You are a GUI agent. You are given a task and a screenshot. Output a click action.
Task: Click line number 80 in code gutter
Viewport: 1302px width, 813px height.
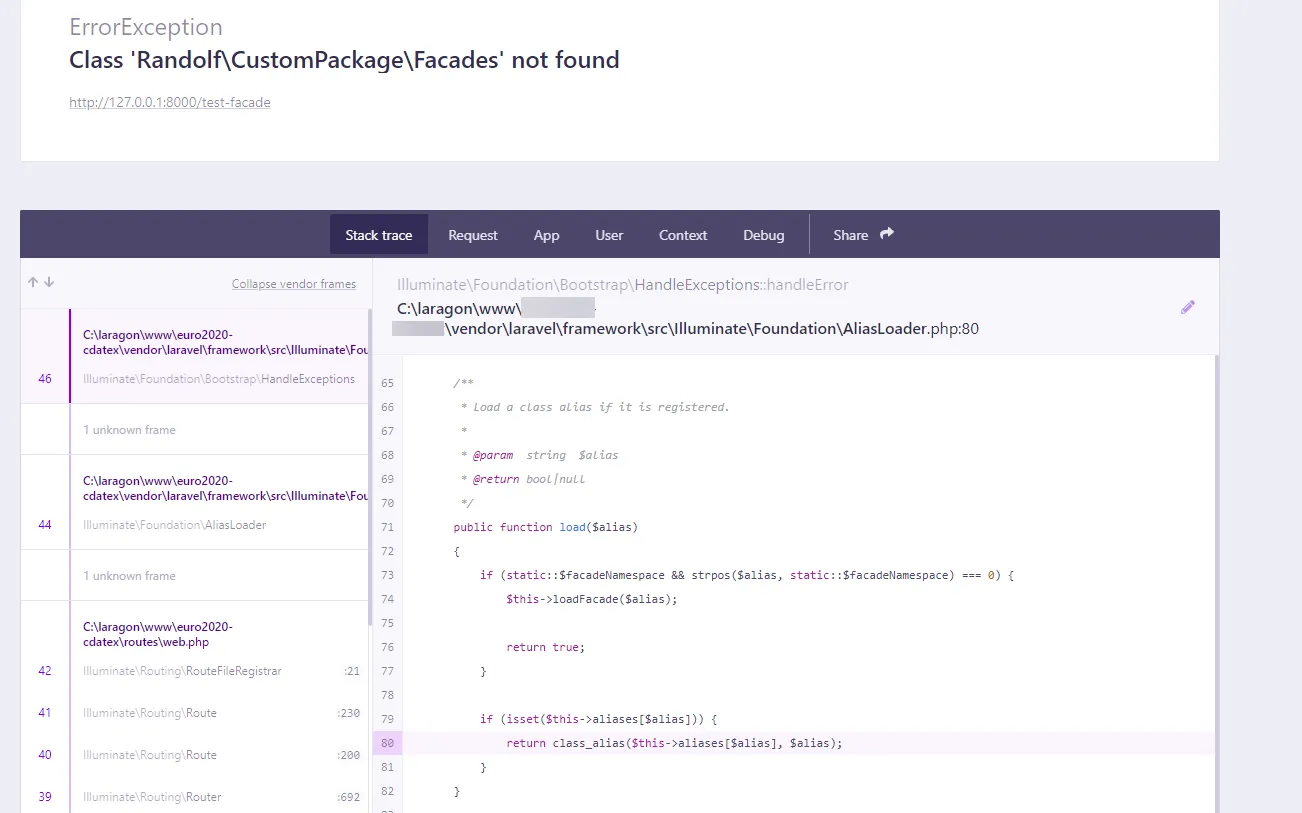coord(388,743)
